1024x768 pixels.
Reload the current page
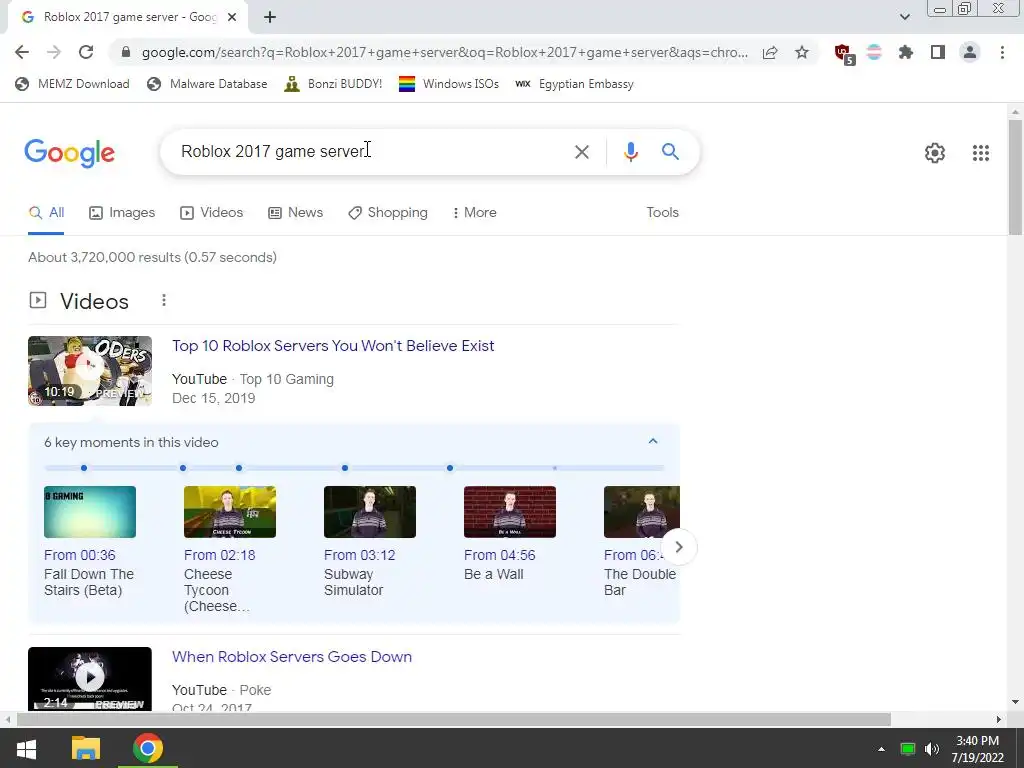pyautogui.click(x=86, y=52)
